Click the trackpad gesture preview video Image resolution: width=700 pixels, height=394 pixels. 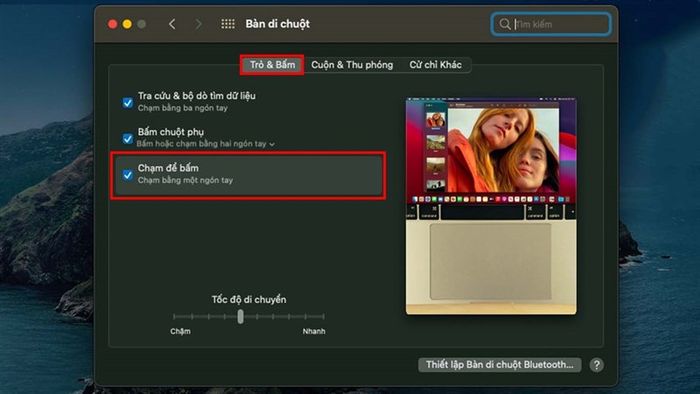click(491, 206)
